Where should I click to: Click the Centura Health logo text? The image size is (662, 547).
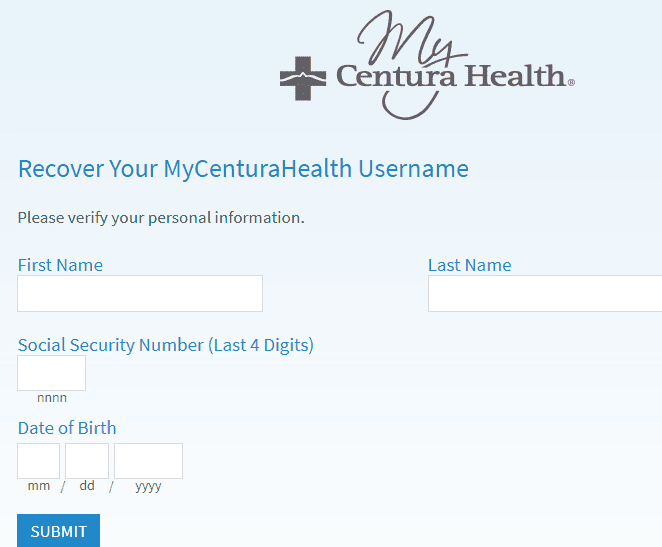455,76
